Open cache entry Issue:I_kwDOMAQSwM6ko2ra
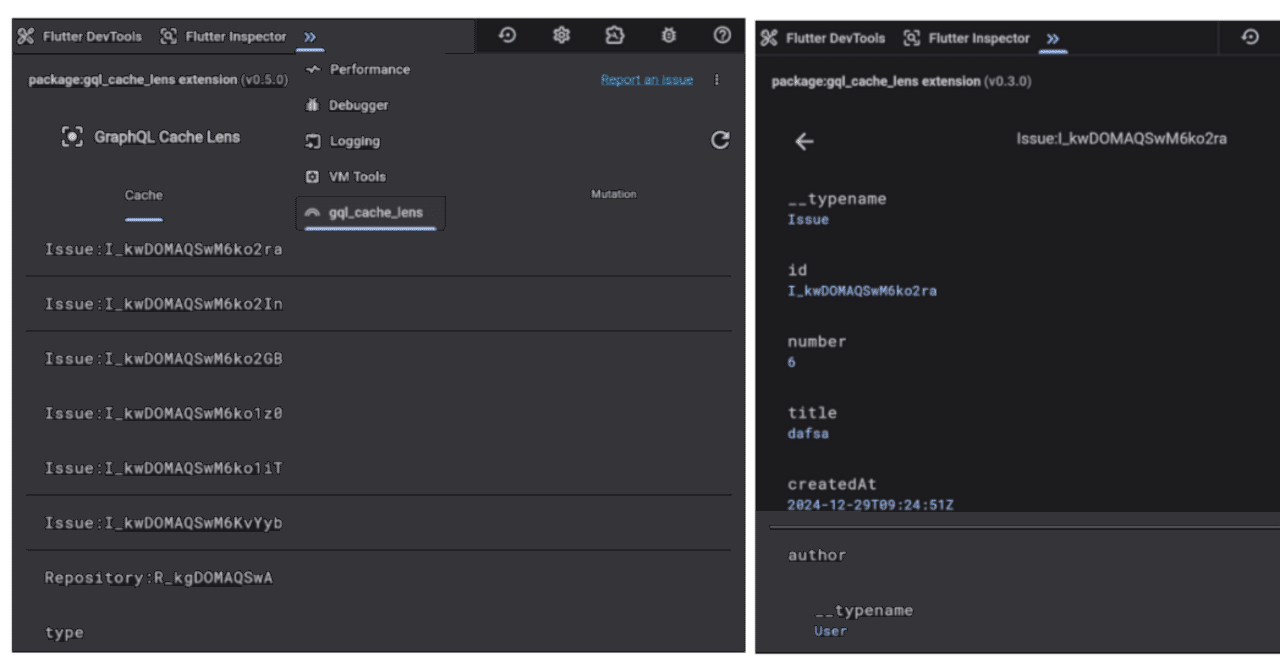The height and width of the screenshot is (670, 1280). pos(378,249)
